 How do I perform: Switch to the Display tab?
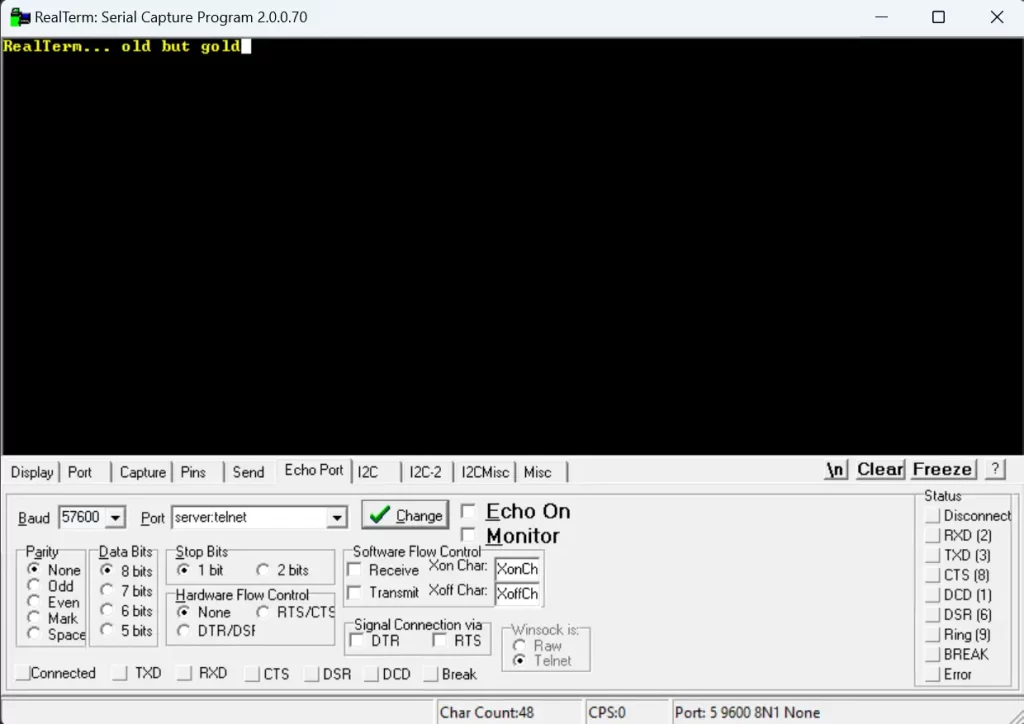point(32,472)
